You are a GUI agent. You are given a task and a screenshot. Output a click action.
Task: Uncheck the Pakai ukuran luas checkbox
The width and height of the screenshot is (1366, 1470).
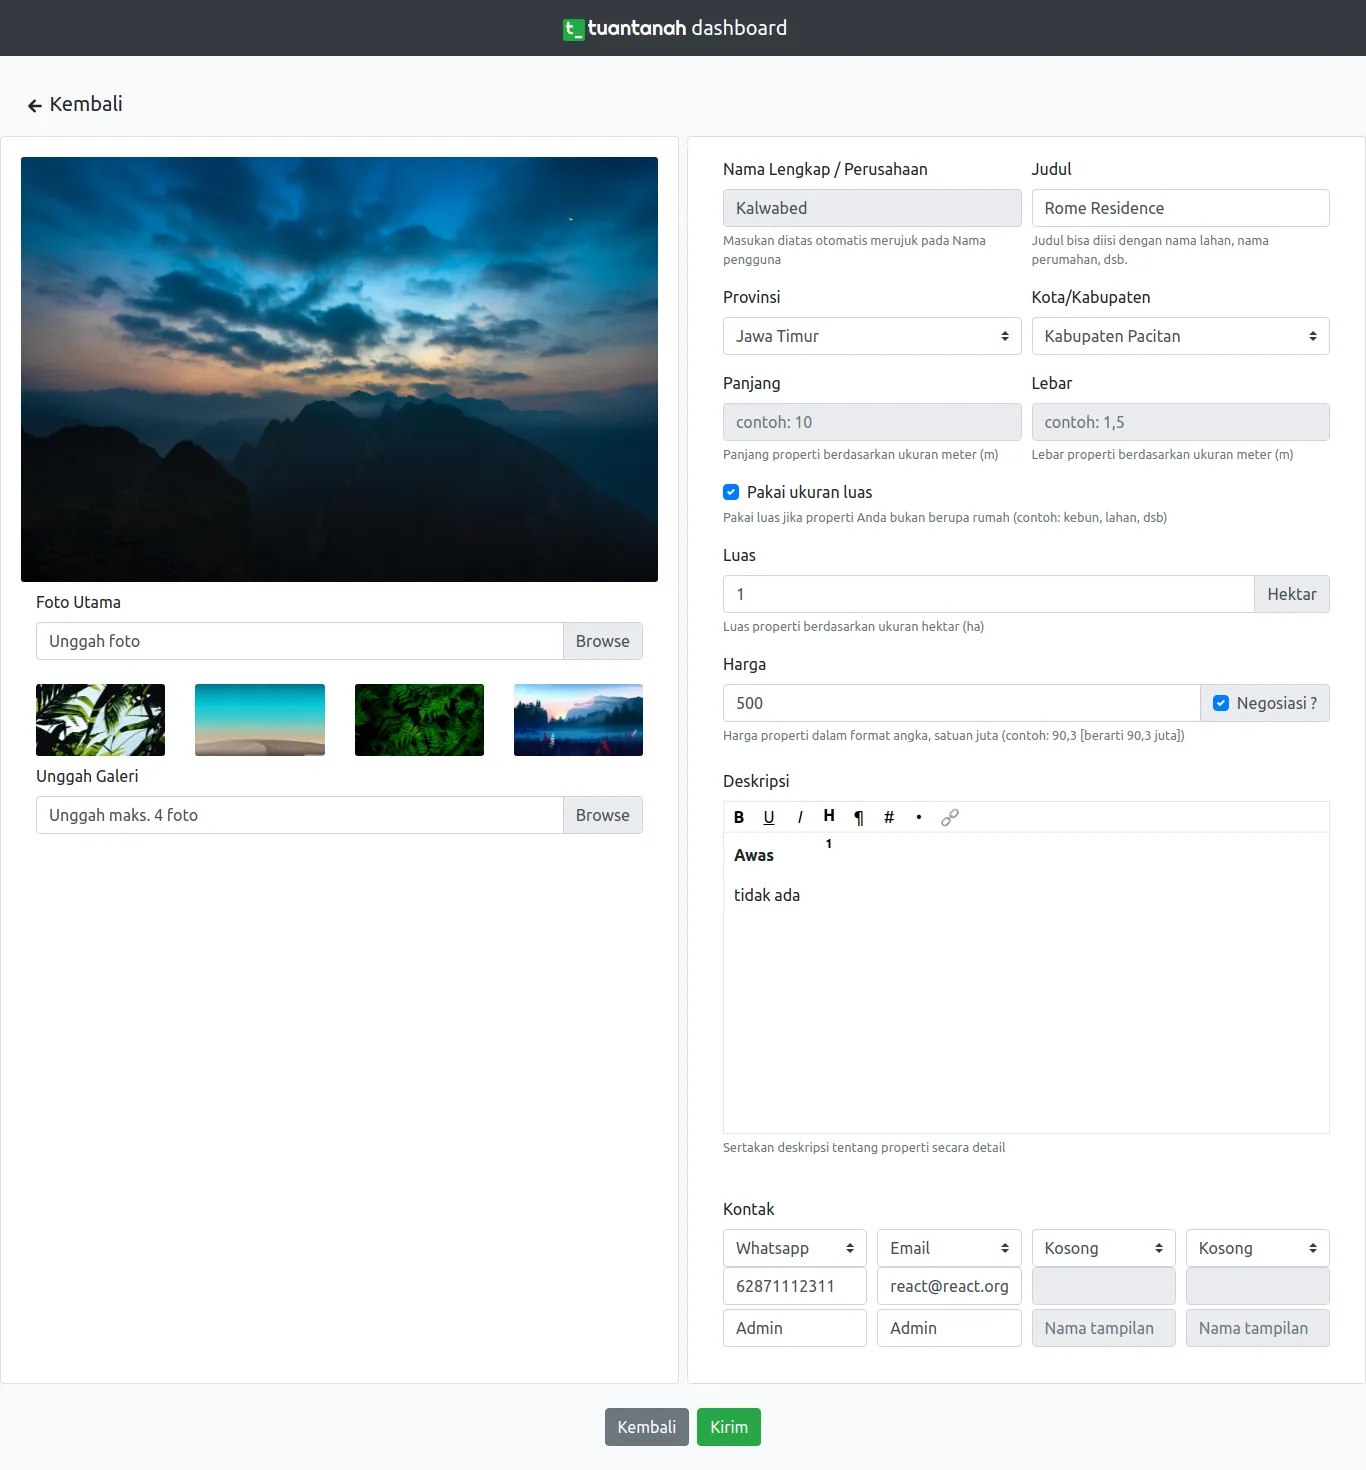731,492
